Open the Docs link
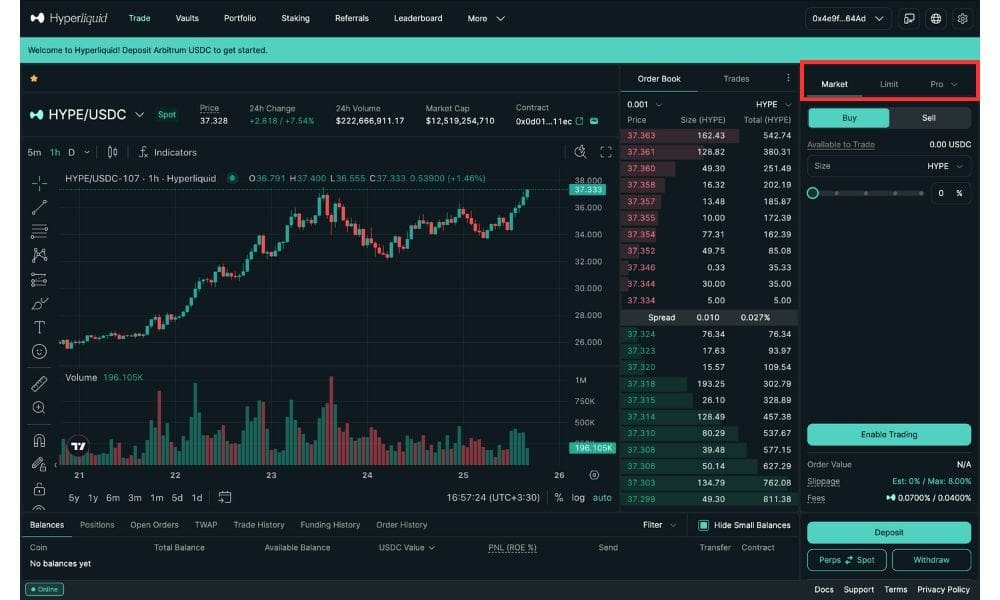This screenshot has width=1000, height=600. (823, 589)
